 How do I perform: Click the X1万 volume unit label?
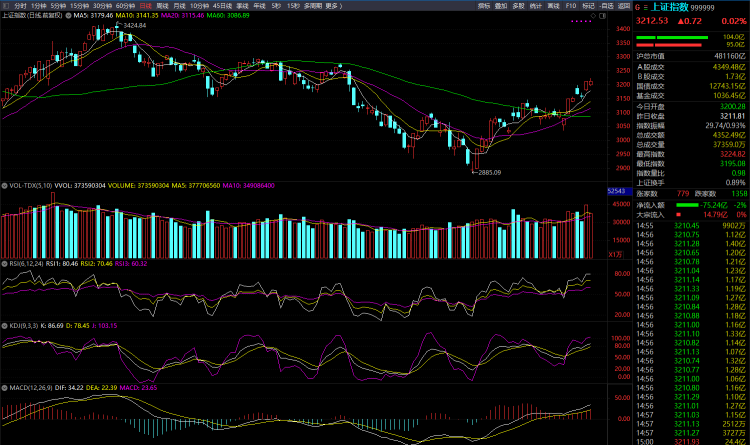click(615, 254)
